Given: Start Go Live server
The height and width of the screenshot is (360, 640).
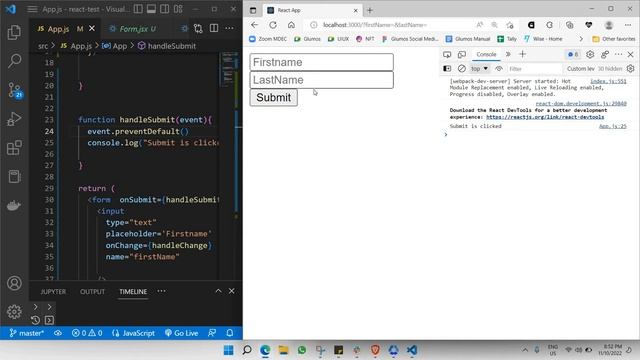Looking at the screenshot, I should coord(182,333).
